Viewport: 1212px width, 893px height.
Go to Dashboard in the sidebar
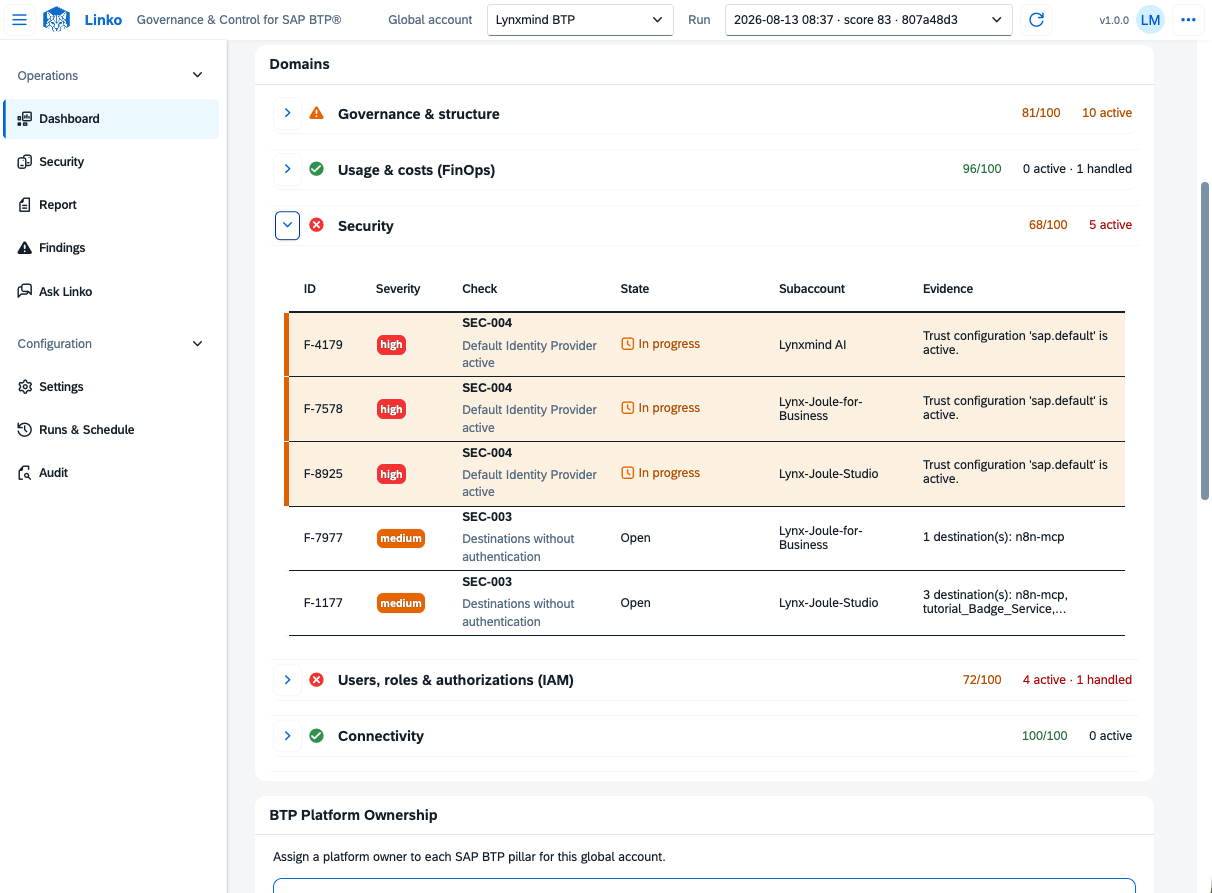tap(111, 118)
